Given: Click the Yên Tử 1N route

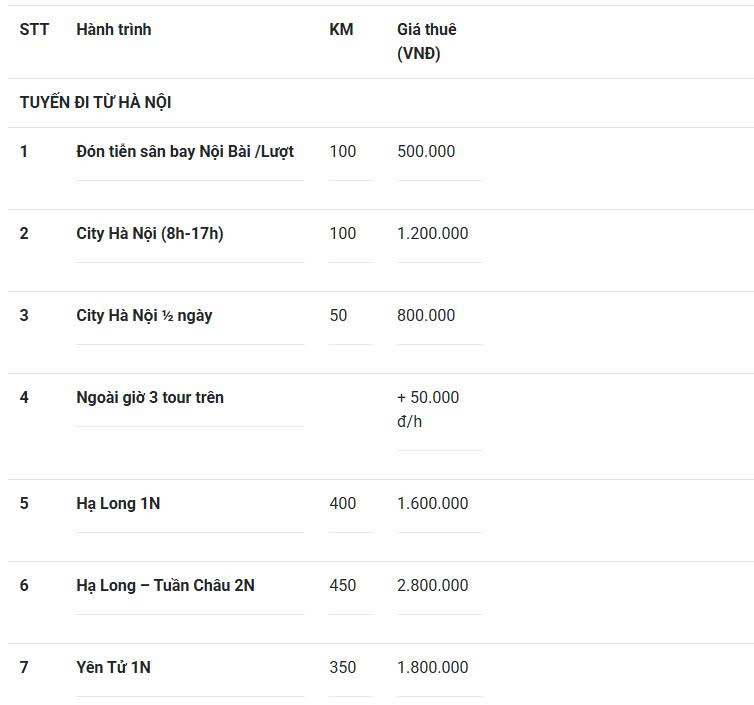Looking at the screenshot, I should [x=113, y=668].
